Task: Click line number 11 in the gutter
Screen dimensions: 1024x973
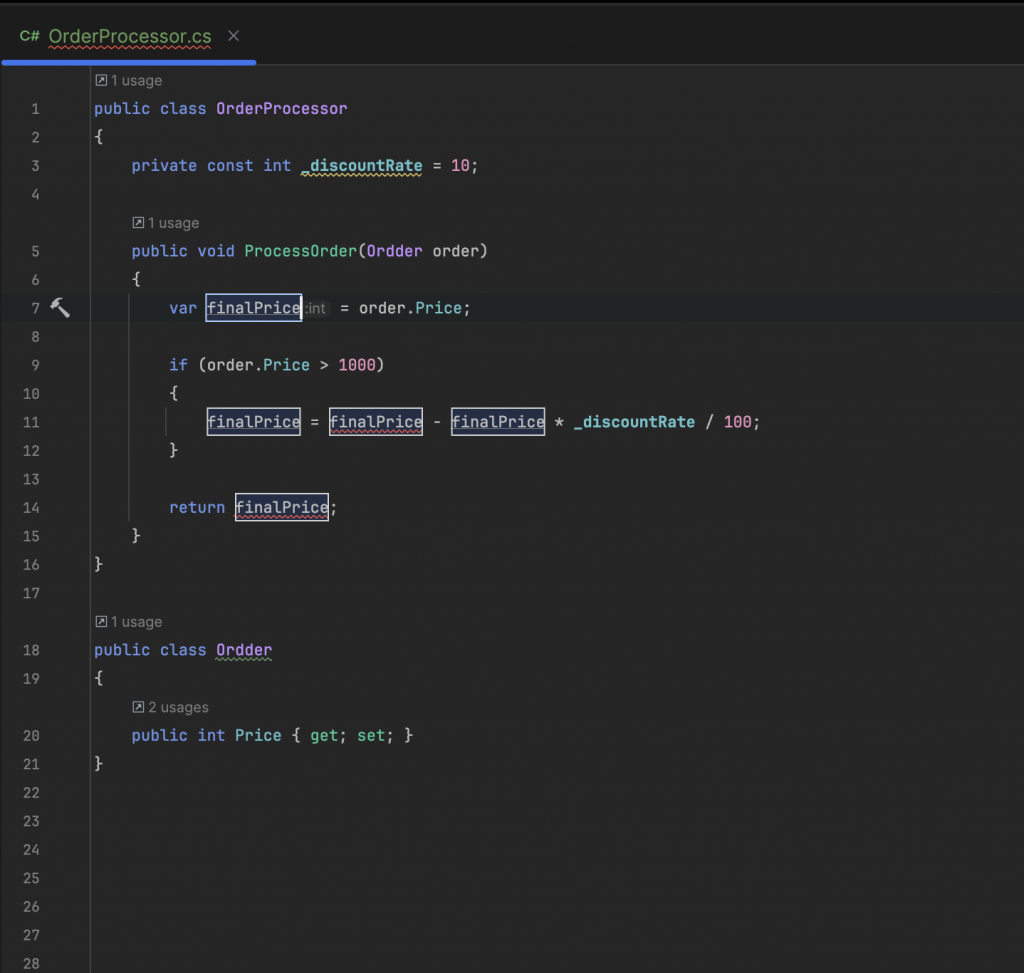Action: point(31,423)
